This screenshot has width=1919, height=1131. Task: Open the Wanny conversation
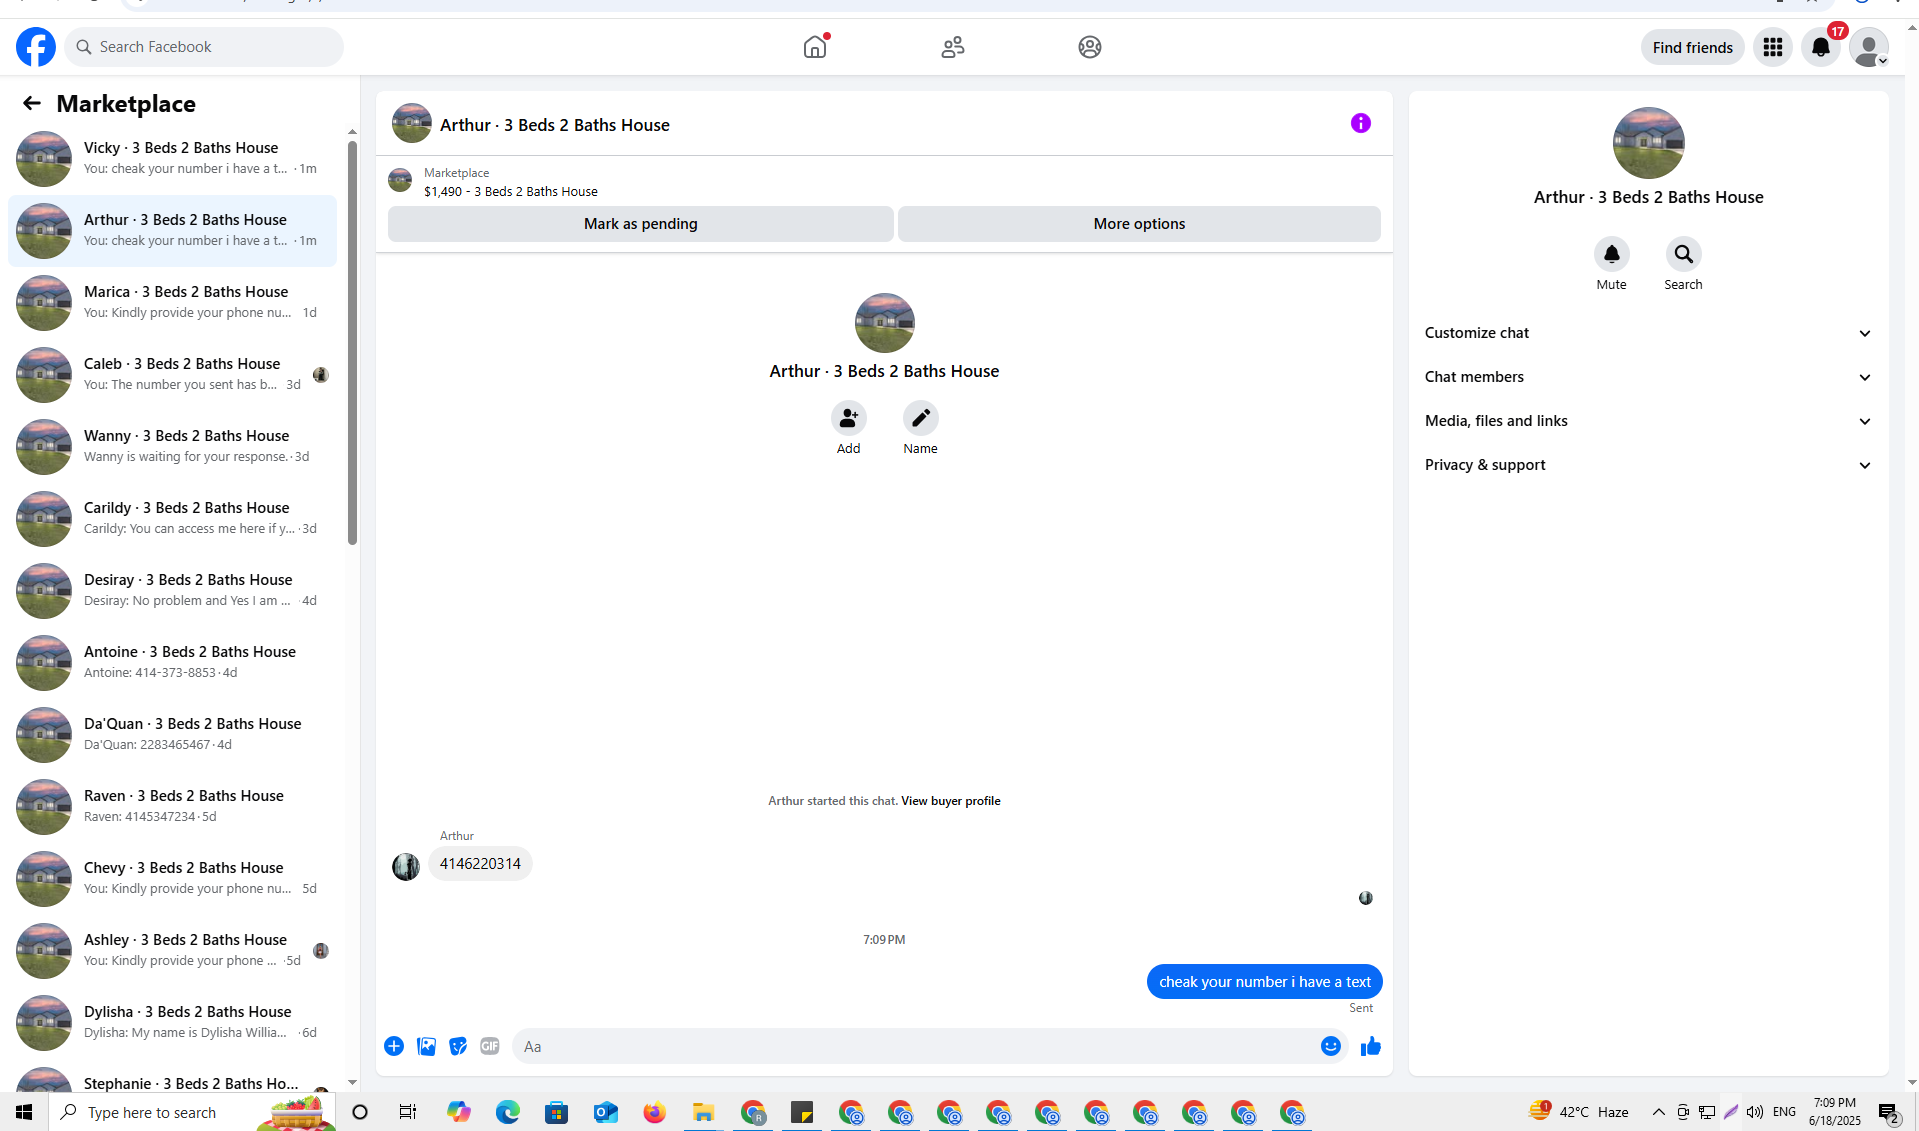pos(172,447)
